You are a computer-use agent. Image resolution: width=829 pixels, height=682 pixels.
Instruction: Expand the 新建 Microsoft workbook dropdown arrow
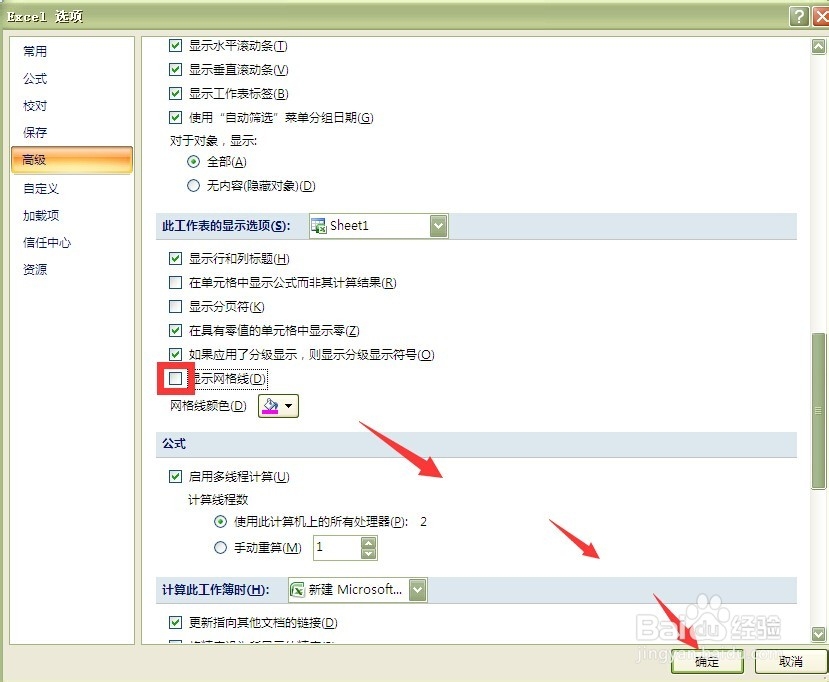pos(418,590)
